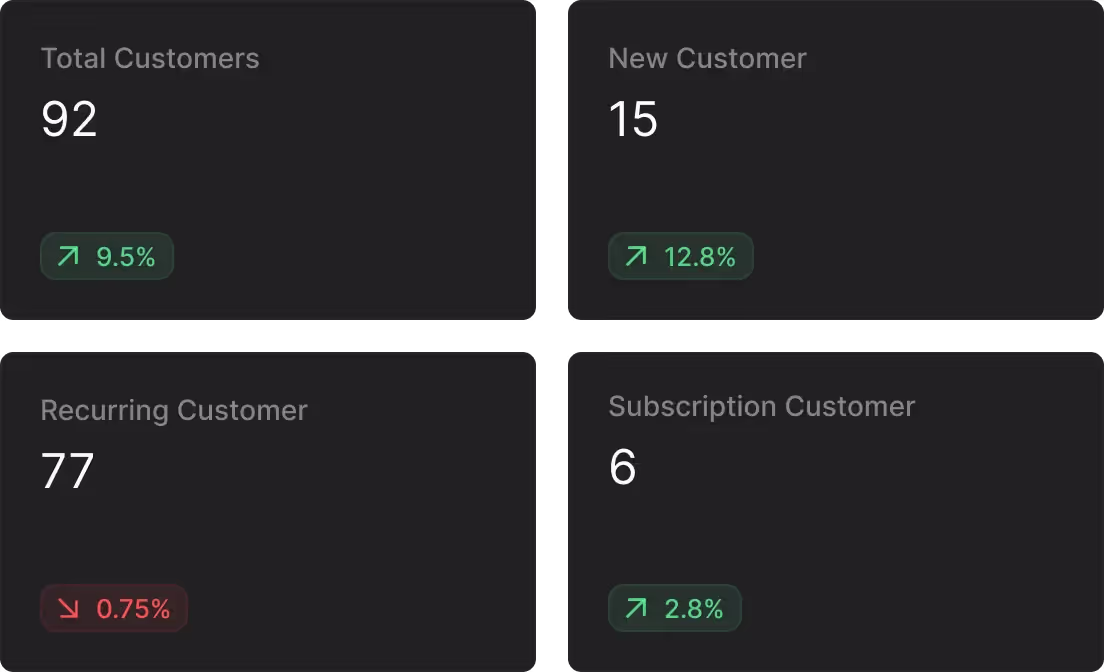1104x672 pixels.
Task: Click the up-arrow trend icon beside 2.8%
Action: tap(636, 608)
